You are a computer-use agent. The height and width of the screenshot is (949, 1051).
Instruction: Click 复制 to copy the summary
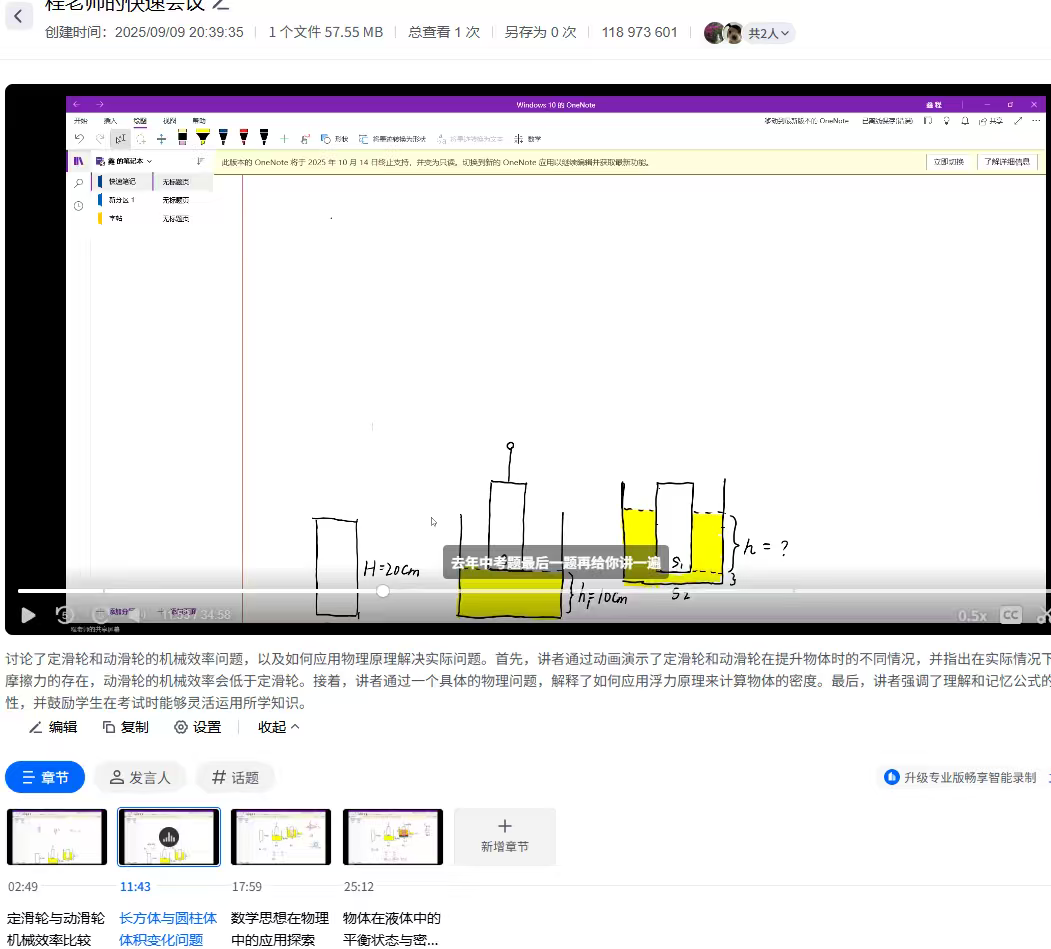[x=125, y=727]
